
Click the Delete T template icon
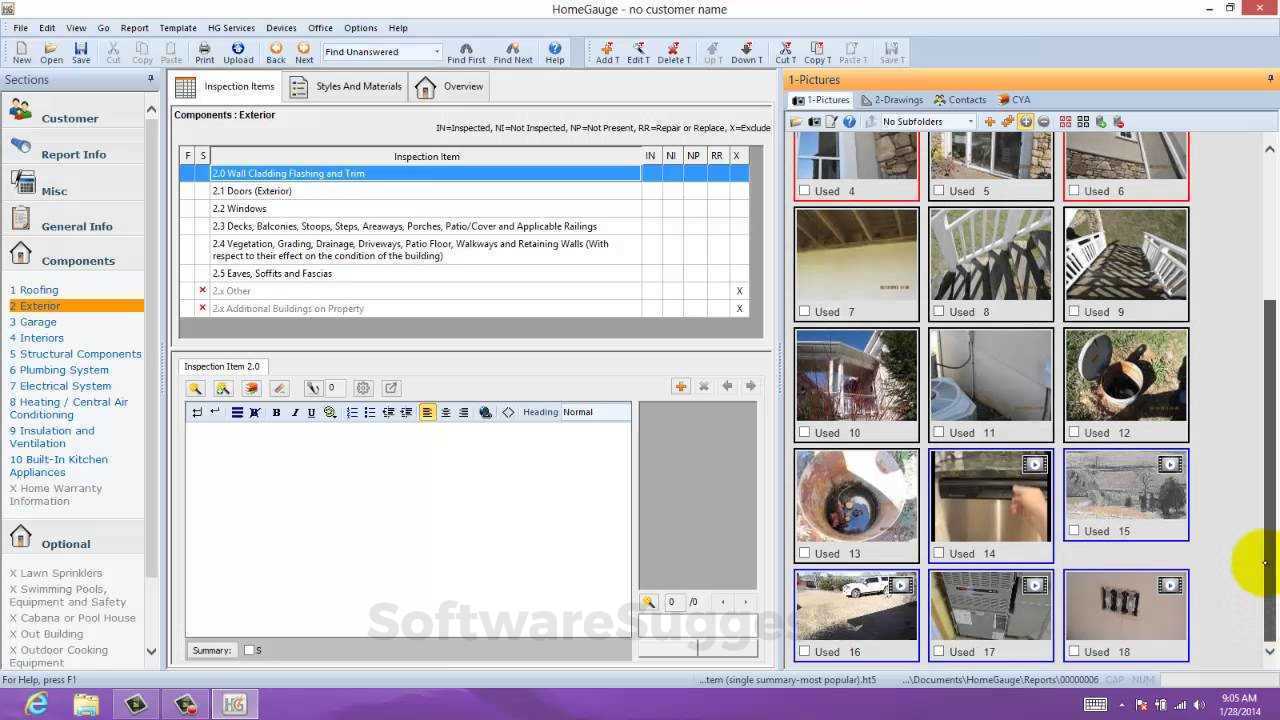673,52
